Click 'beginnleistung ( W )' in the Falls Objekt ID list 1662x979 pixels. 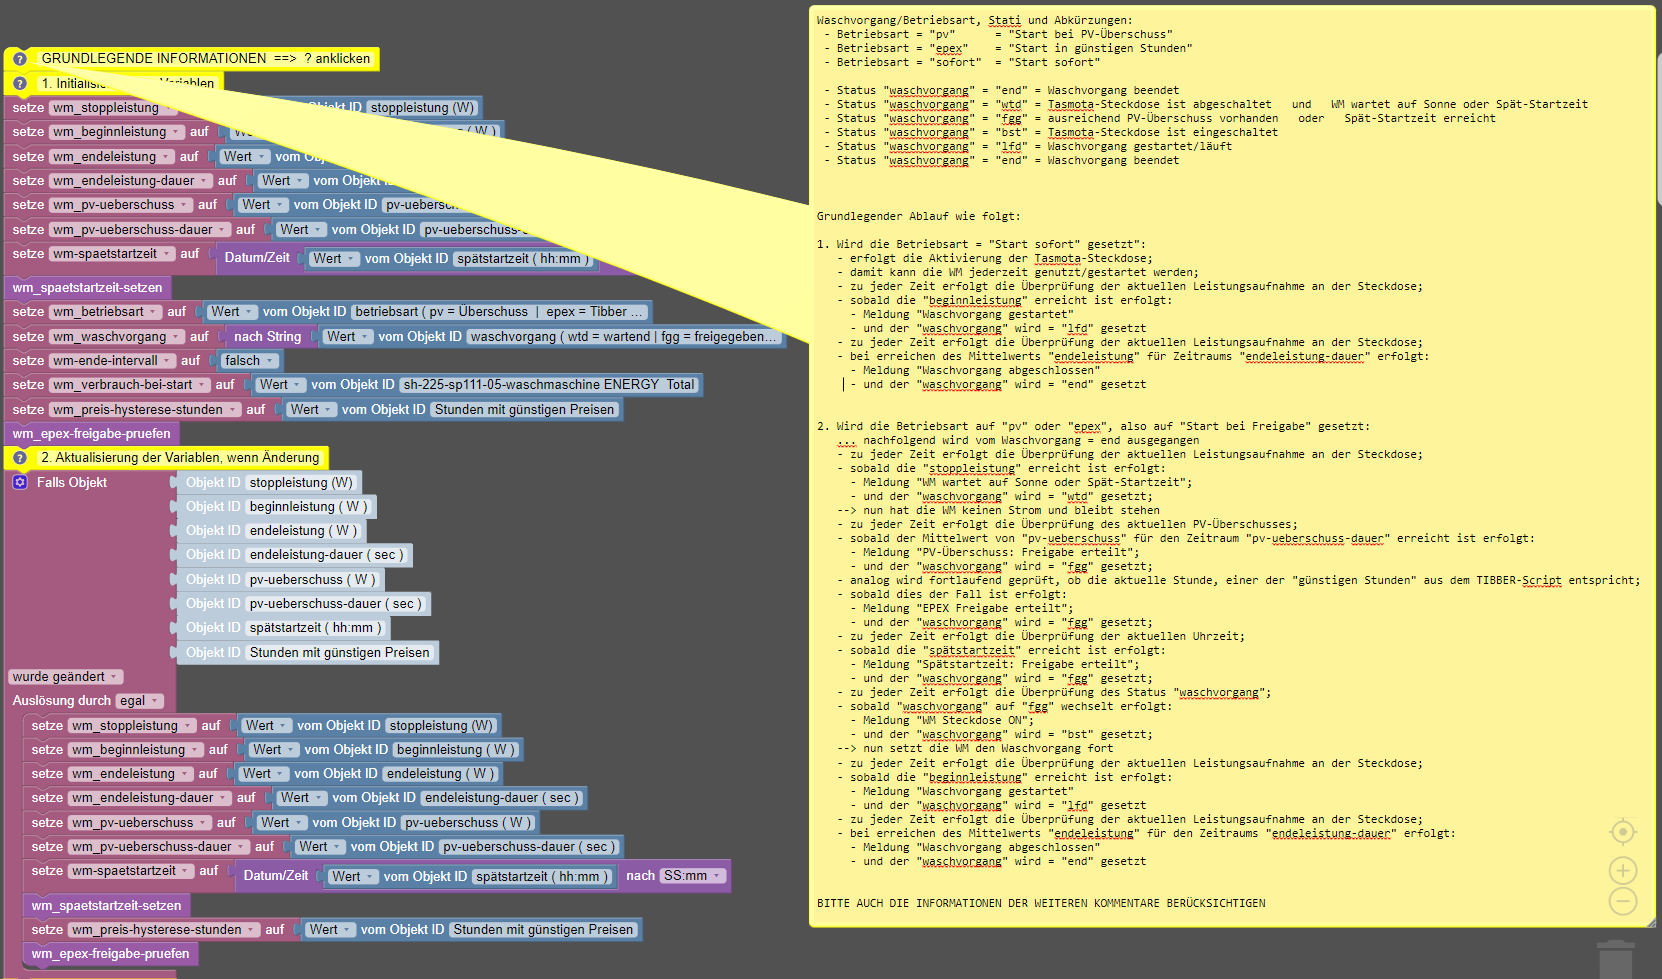coord(309,507)
